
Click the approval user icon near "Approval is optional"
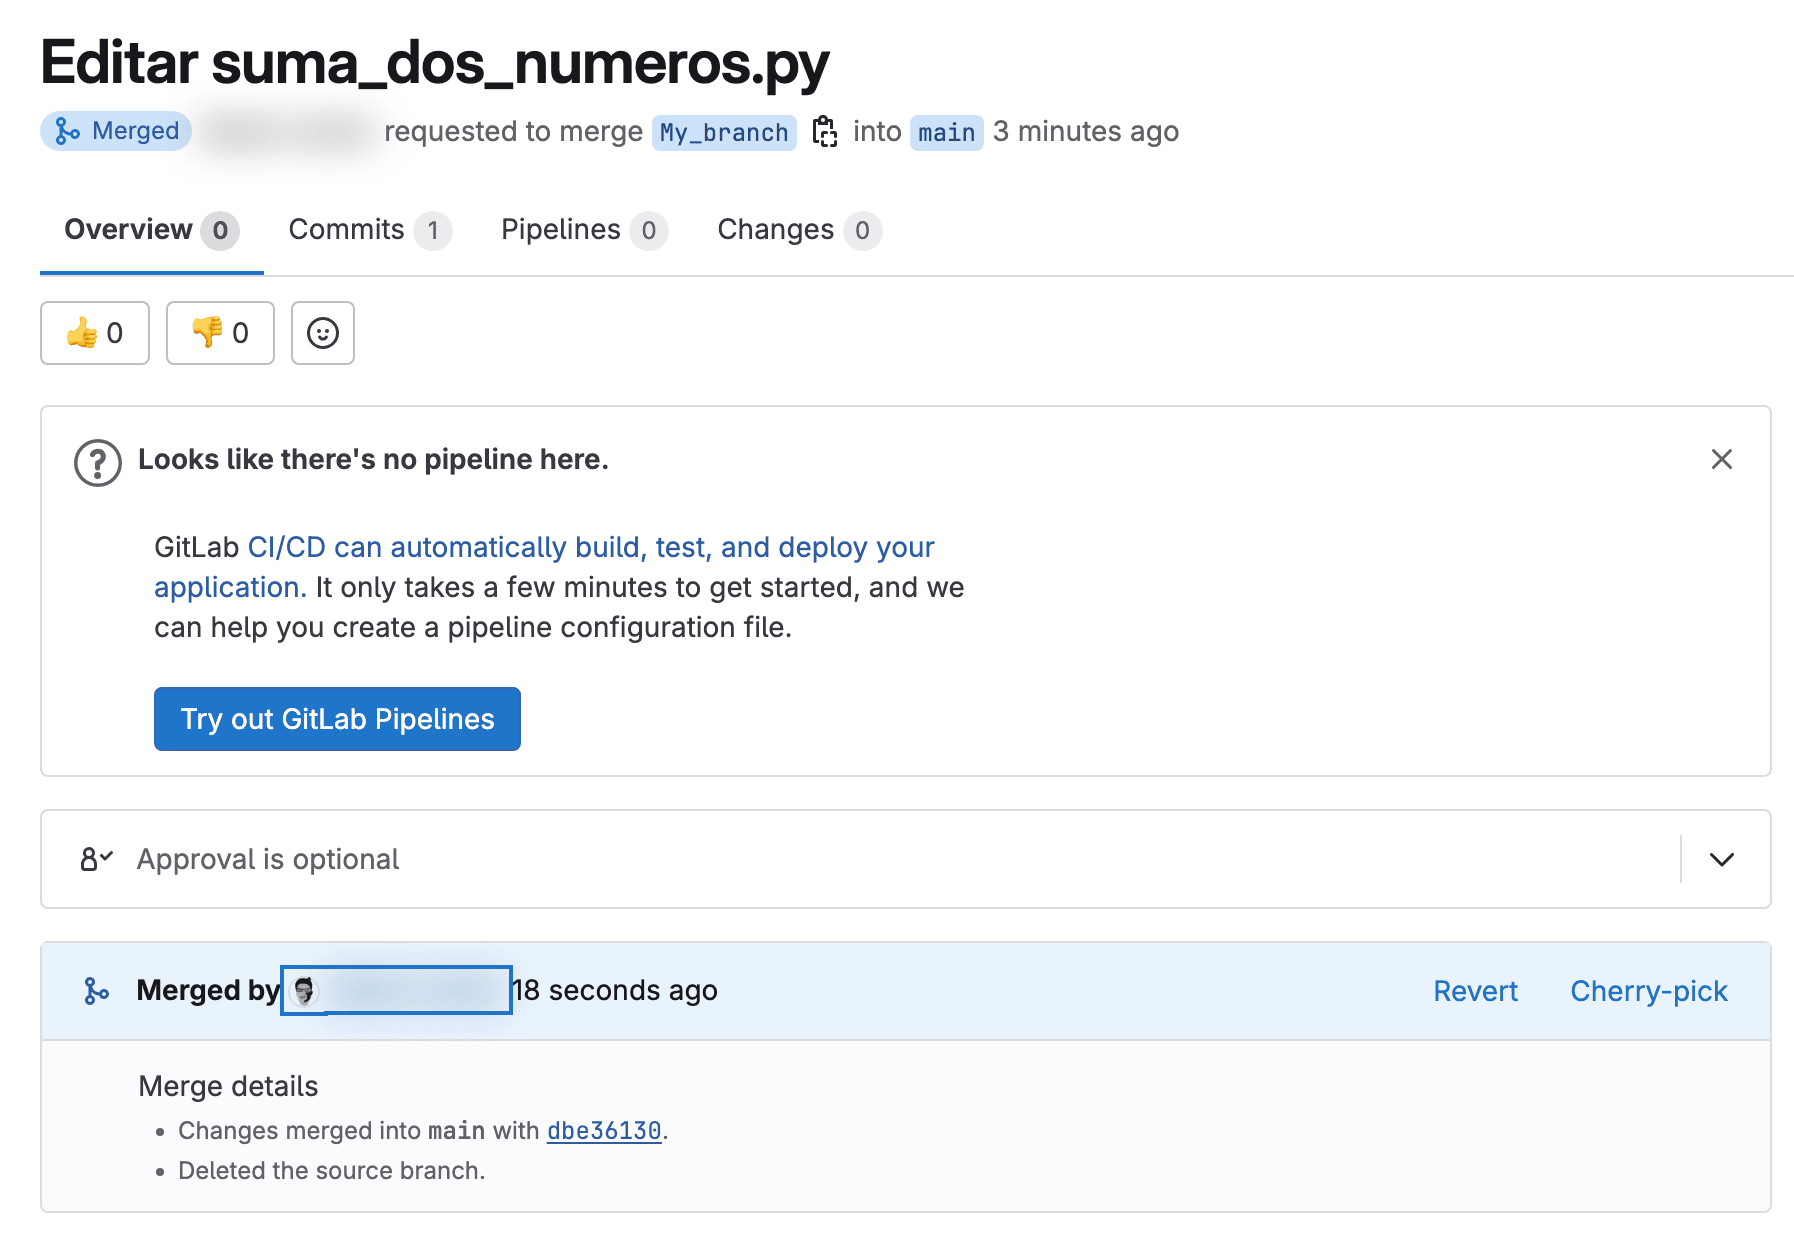click(x=93, y=859)
